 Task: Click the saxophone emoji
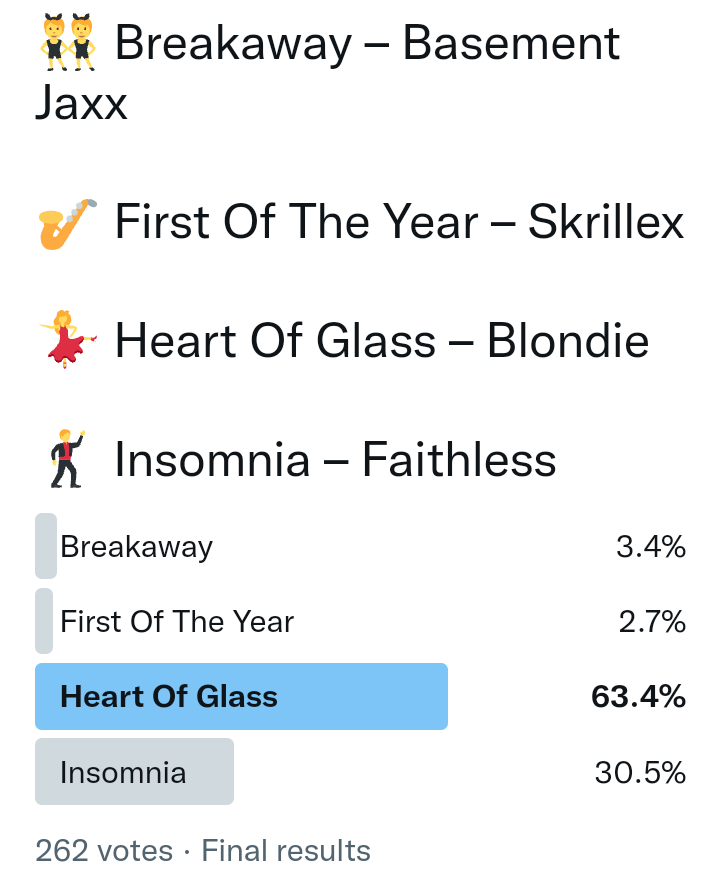68,223
